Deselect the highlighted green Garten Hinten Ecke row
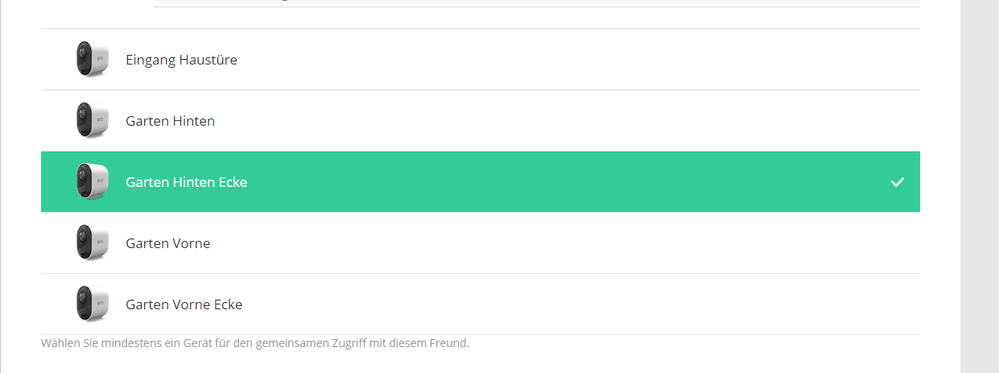 point(480,182)
